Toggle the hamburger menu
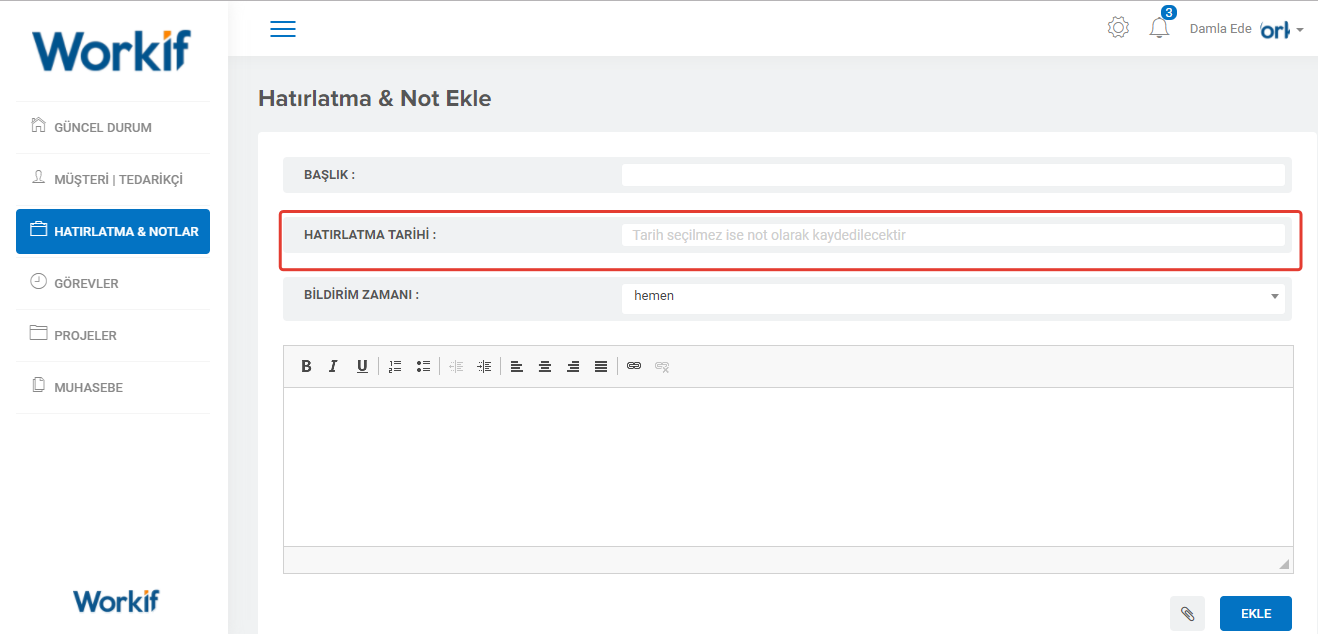 click(x=283, y=29)
